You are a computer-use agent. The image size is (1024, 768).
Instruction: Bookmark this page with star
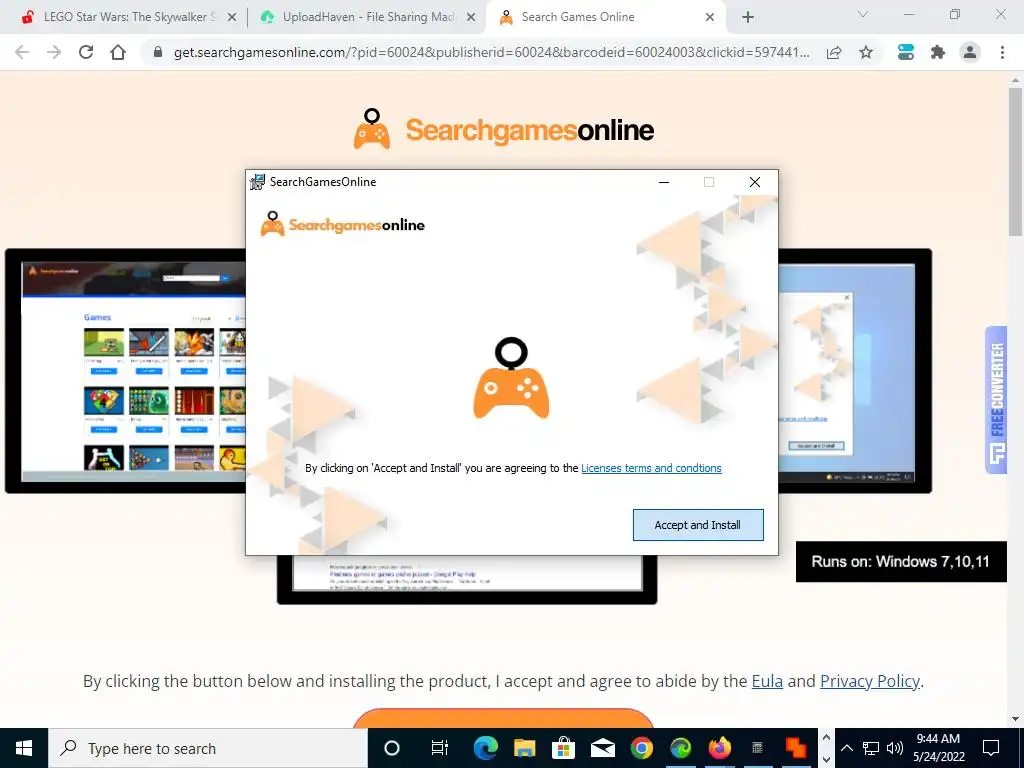(866, 52)
